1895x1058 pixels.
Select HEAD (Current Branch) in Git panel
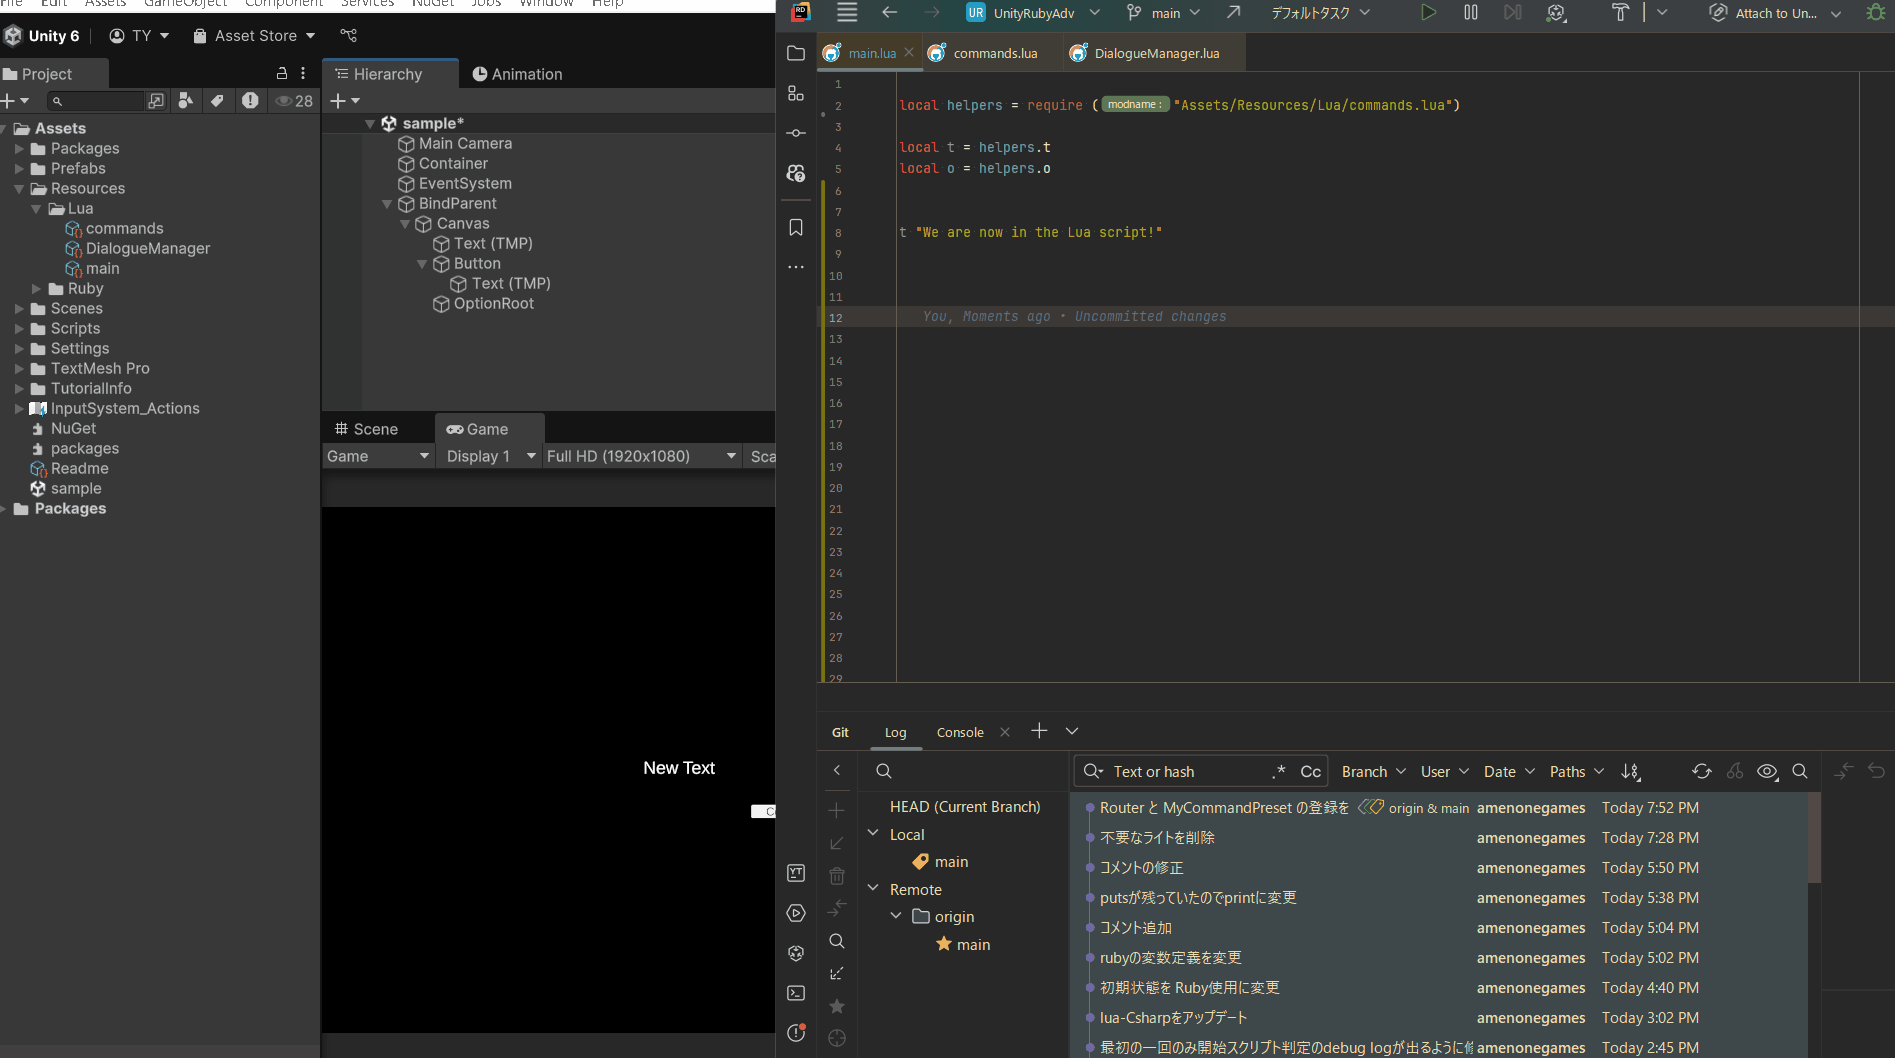click(963, 806)
